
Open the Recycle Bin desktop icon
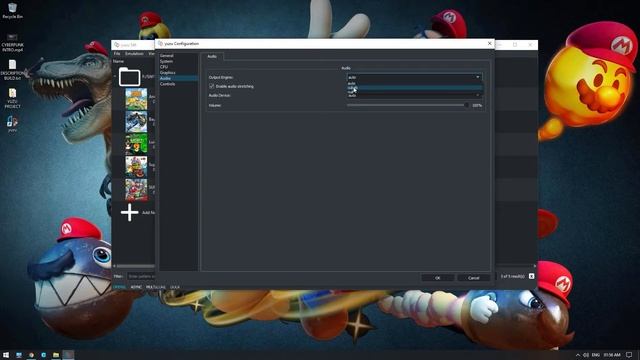[12, 11]
